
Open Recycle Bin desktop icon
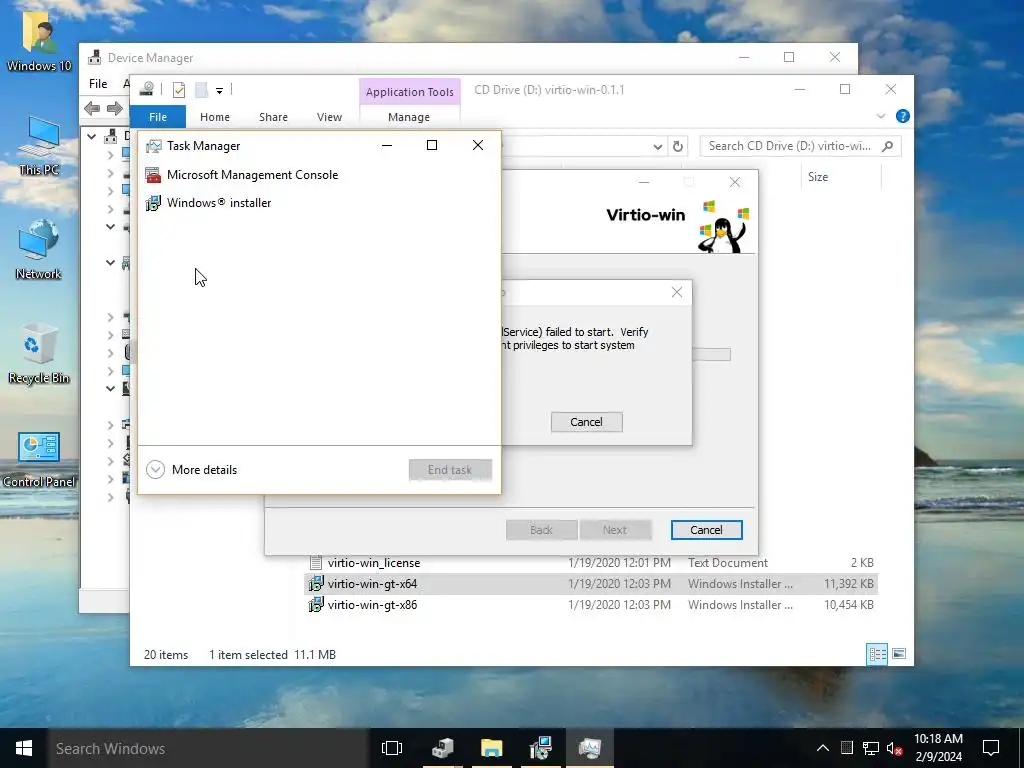(39, 354)
